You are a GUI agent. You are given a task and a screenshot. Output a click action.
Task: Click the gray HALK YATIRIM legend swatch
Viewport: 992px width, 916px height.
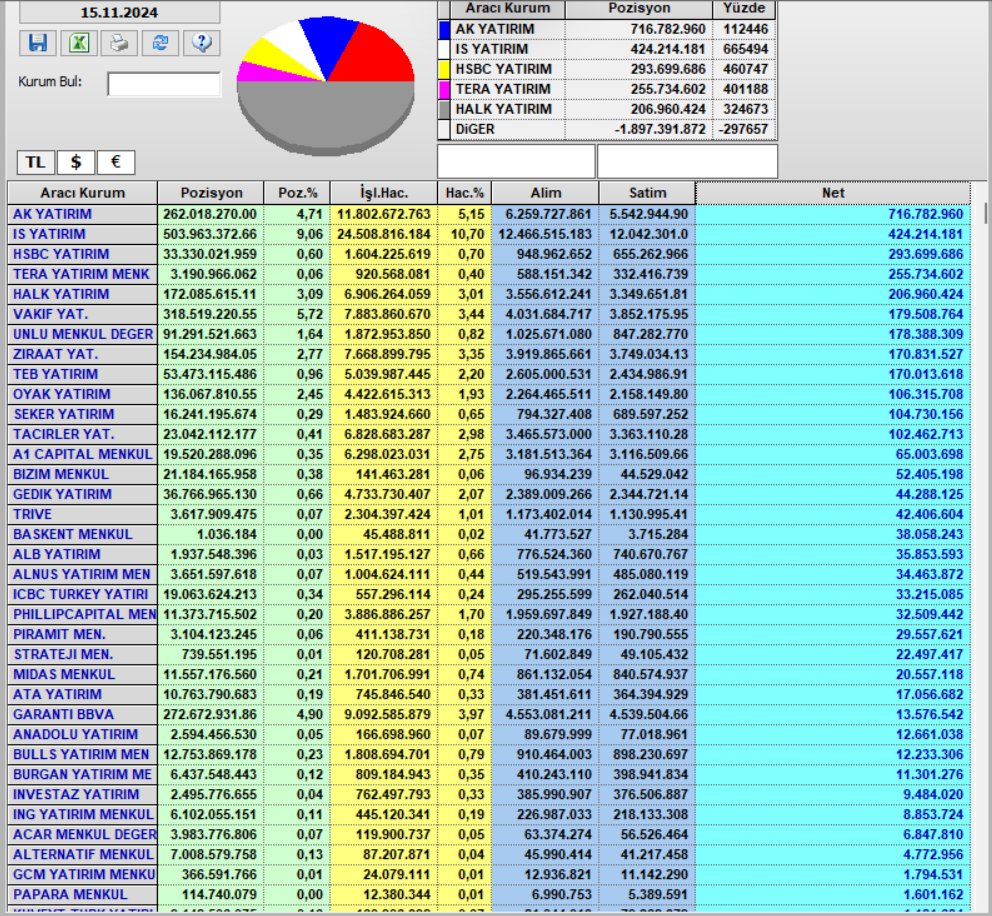click(444, 109)
